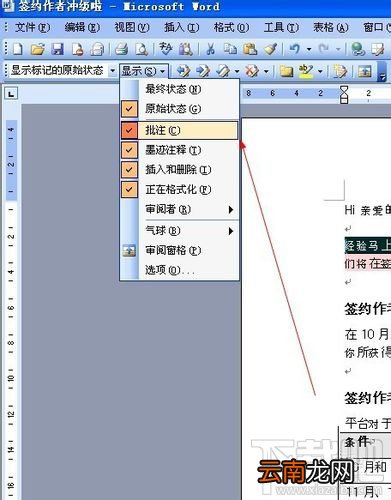Screen dimensions: 391x500
Task: Go to the Previous change icon
Action: (183, 71)
